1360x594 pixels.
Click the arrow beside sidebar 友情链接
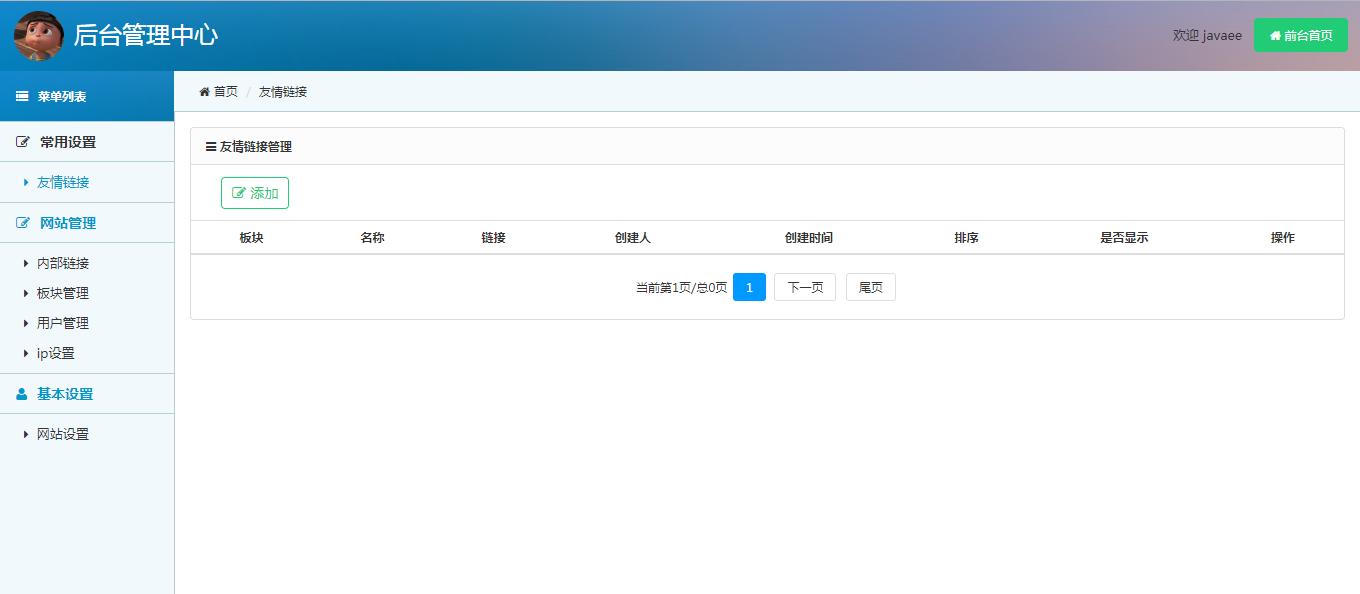tap(26, 183)
